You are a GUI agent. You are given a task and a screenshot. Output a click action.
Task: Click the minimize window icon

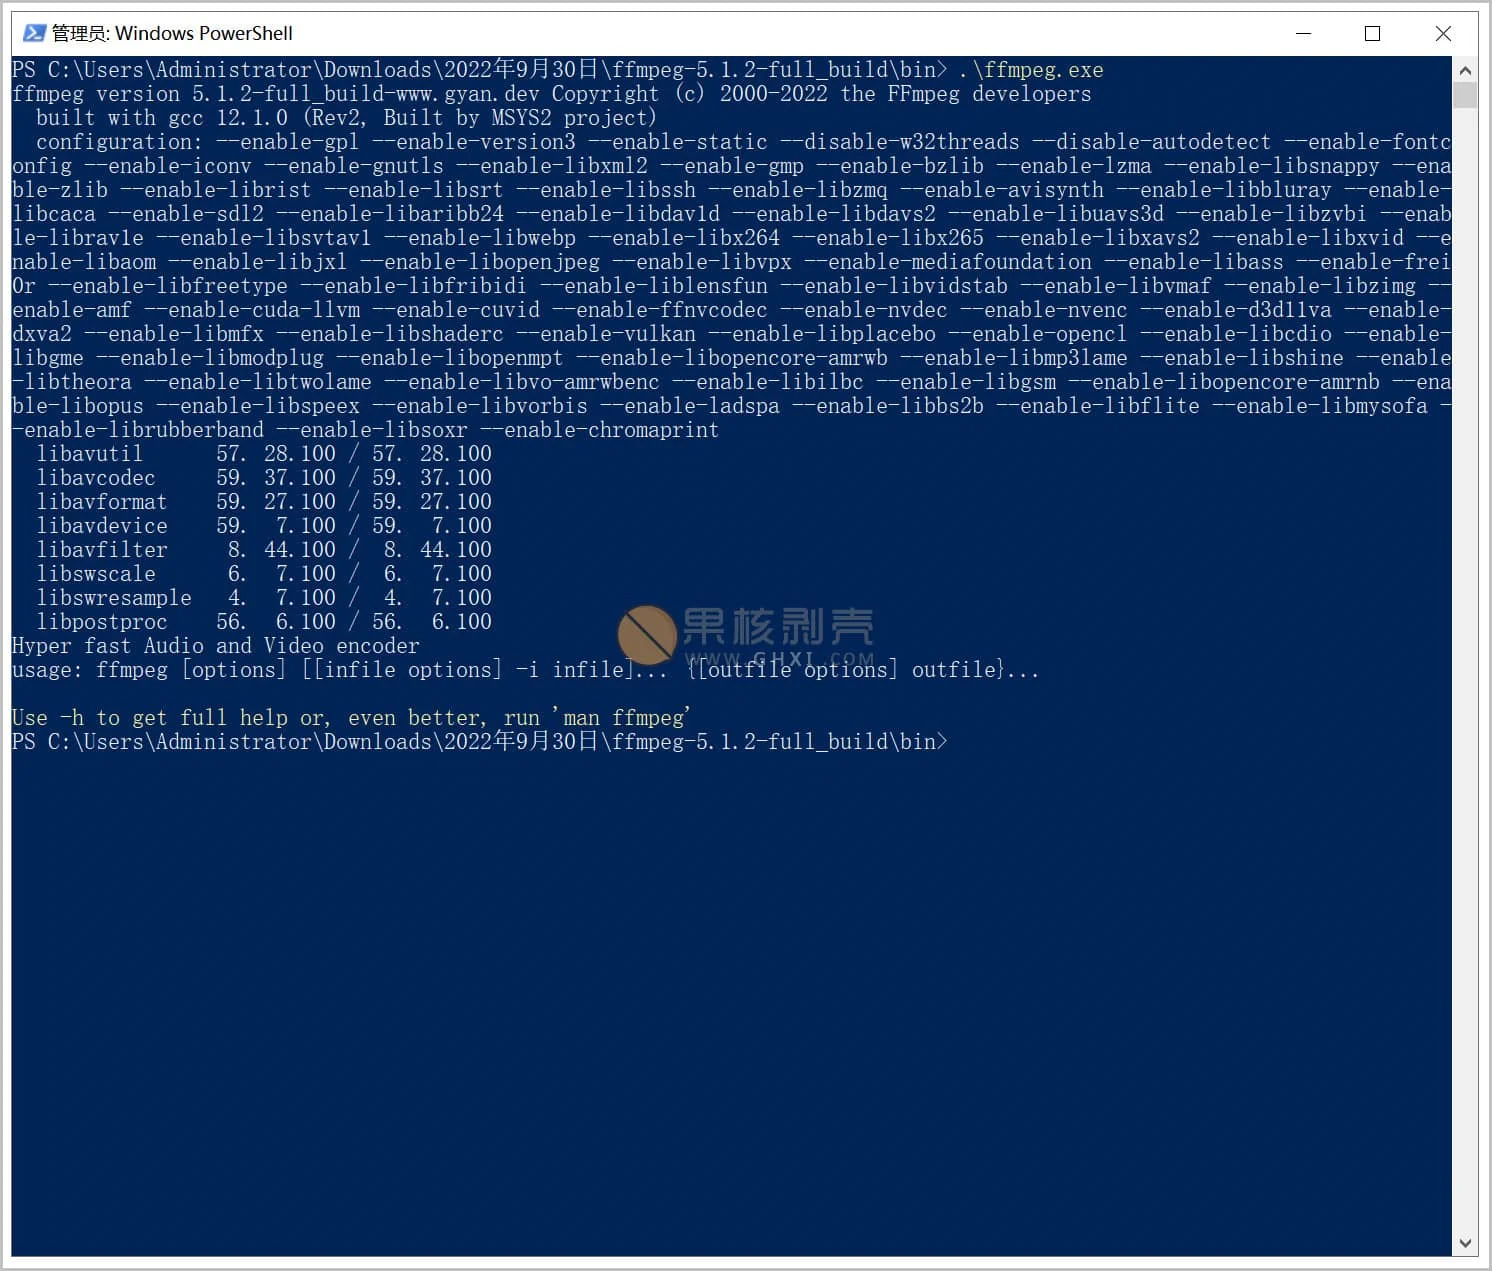pos(1303,33)
